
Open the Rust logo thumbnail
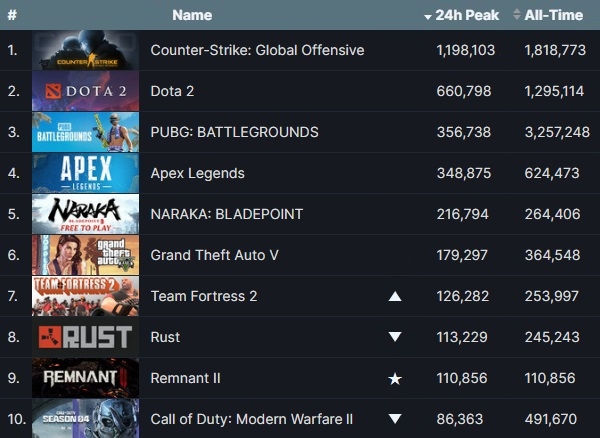pos(85,337)
